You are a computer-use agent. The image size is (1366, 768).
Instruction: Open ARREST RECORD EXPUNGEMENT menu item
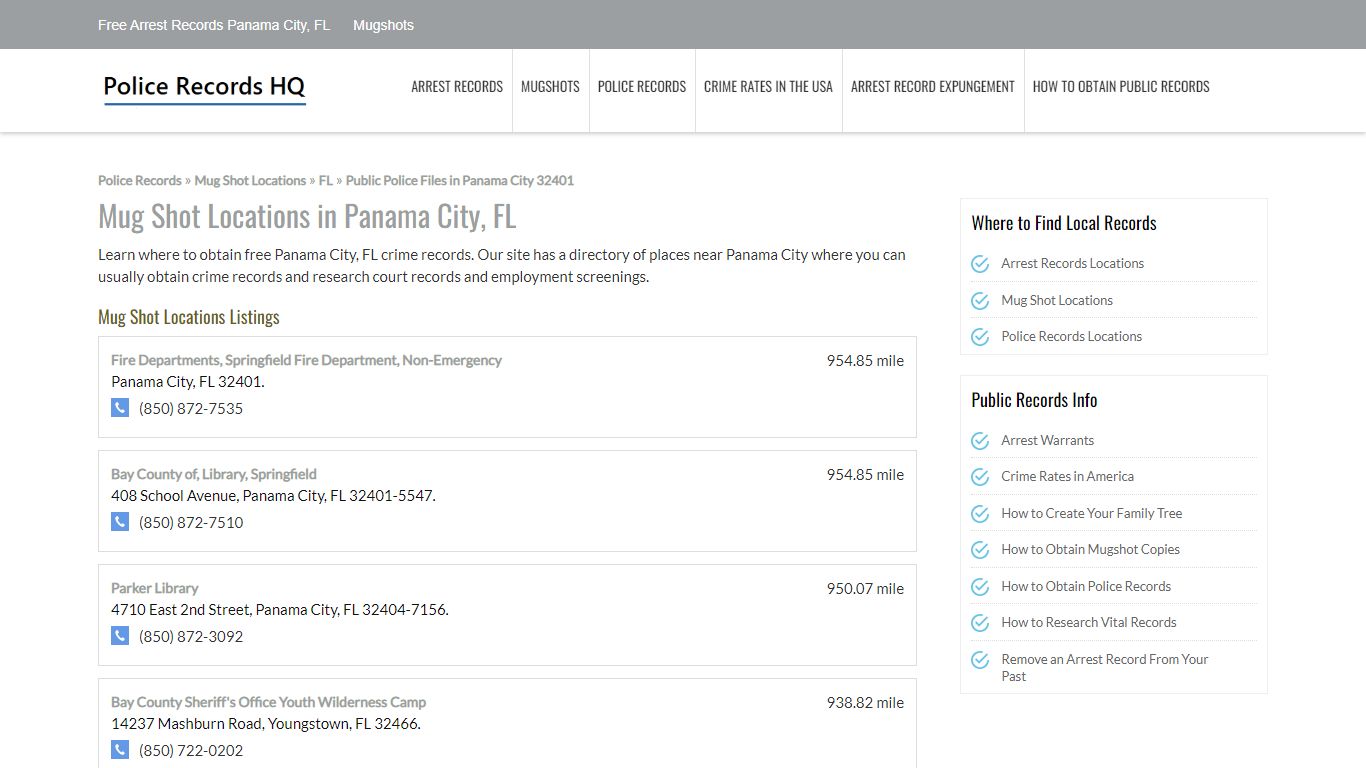point(933,87)
